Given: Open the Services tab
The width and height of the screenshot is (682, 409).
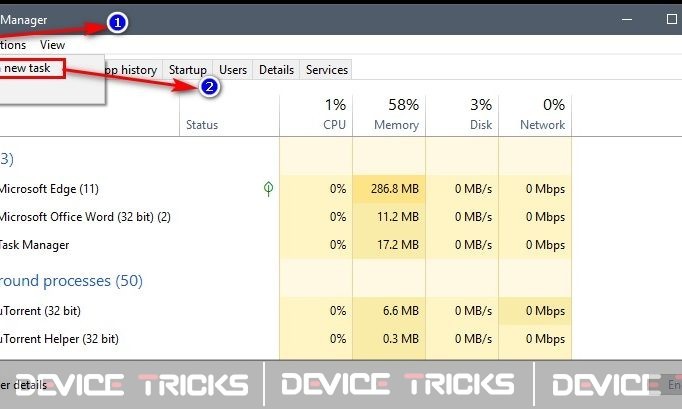Looking at the screenshot, I should 326,70.
